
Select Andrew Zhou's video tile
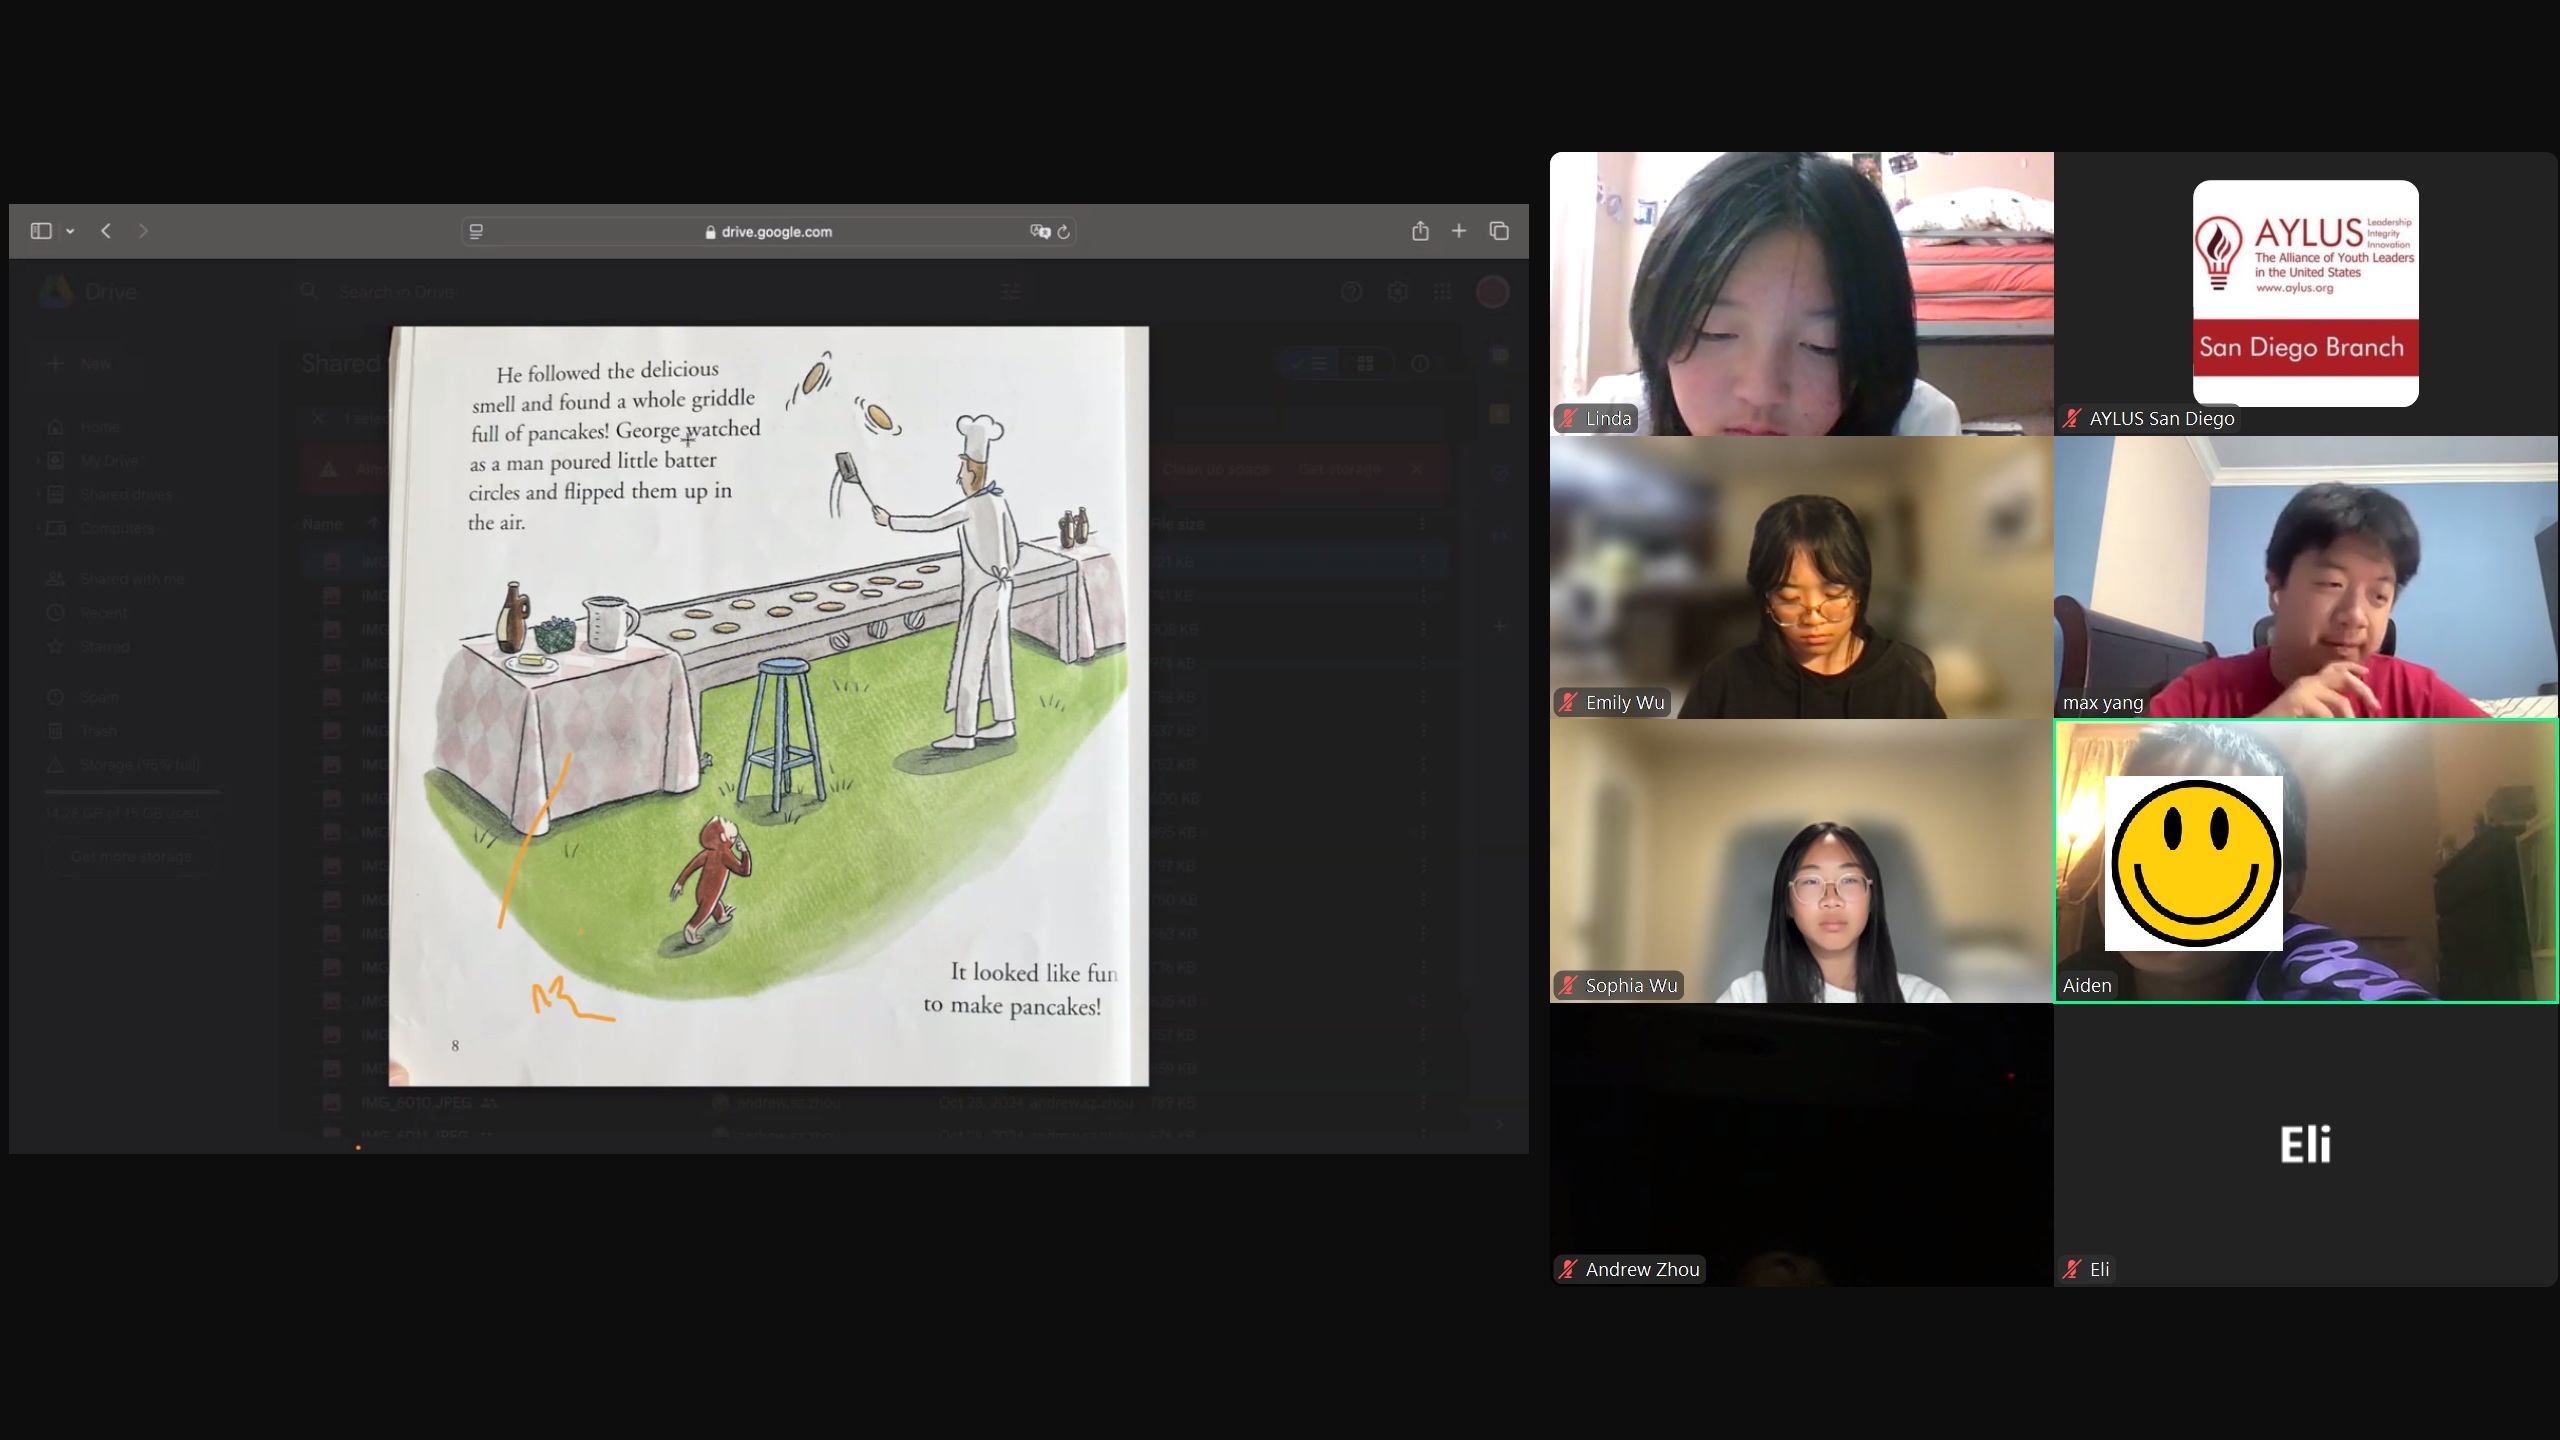(1802, 1145)
